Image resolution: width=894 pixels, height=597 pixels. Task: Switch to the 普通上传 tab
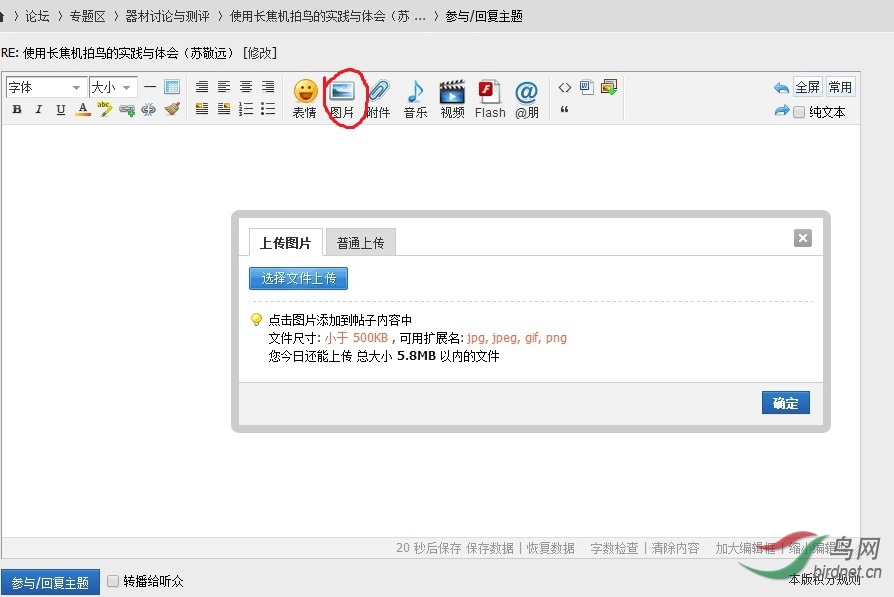coord(361,241)
